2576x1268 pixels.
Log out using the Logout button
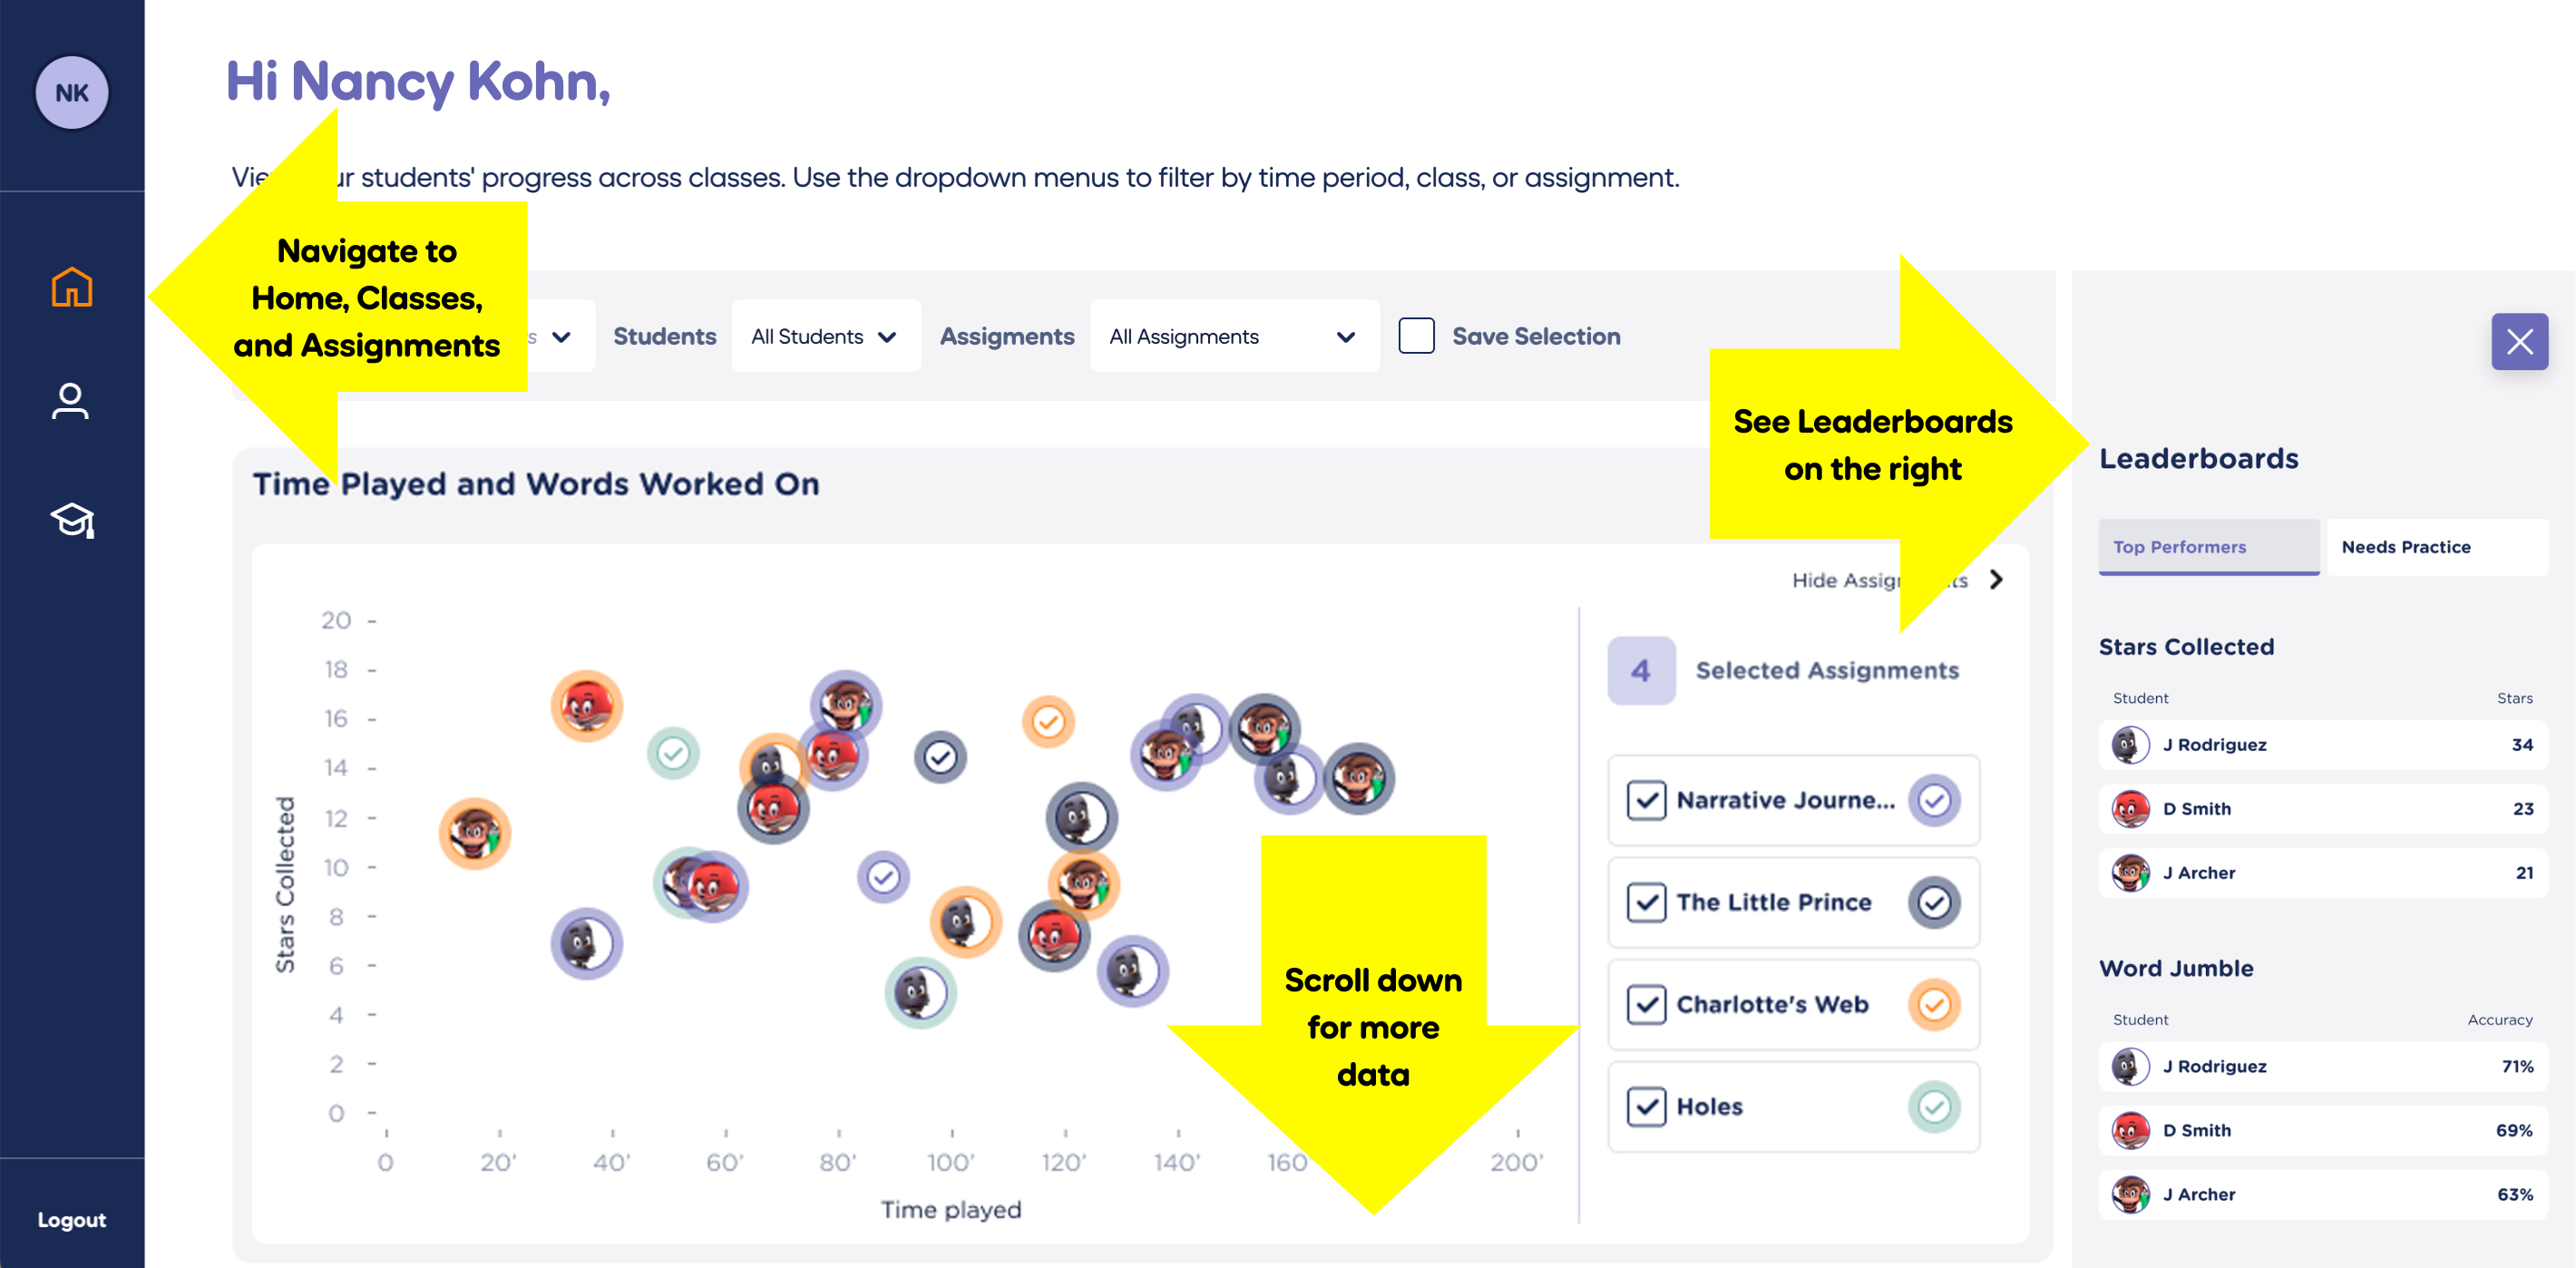pos(72,1220)
